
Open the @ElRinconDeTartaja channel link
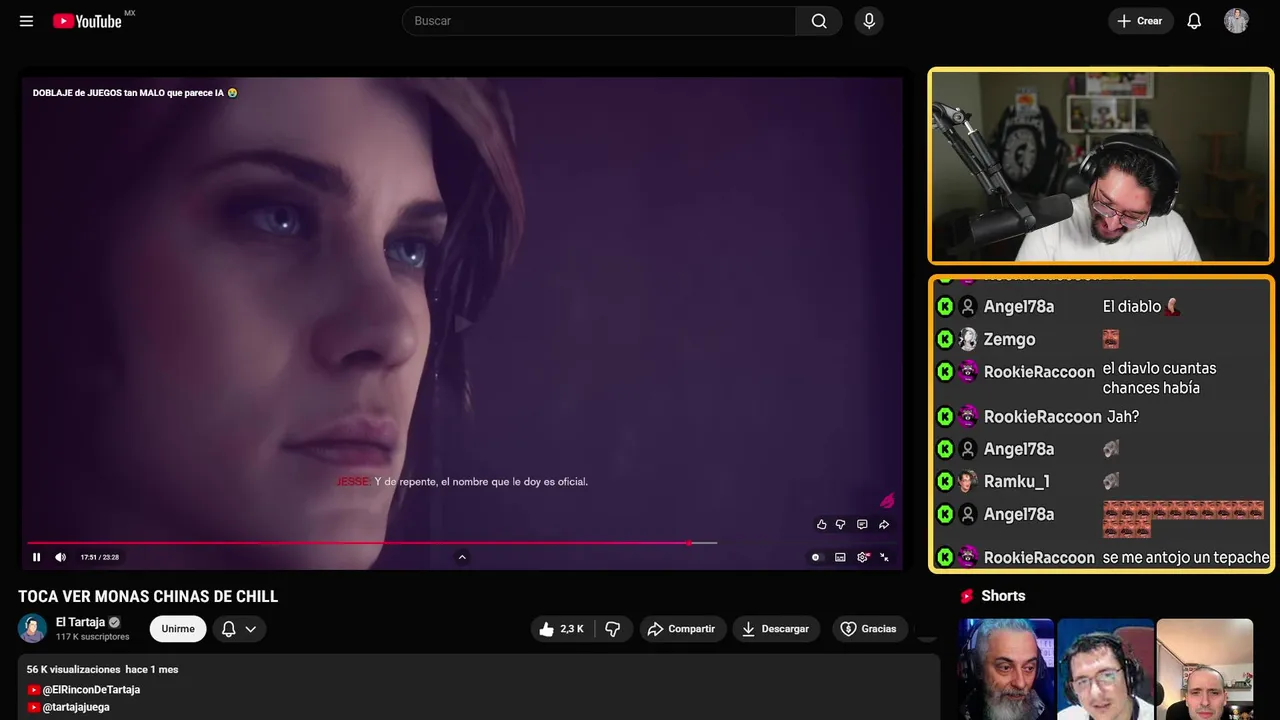point(91,690)
